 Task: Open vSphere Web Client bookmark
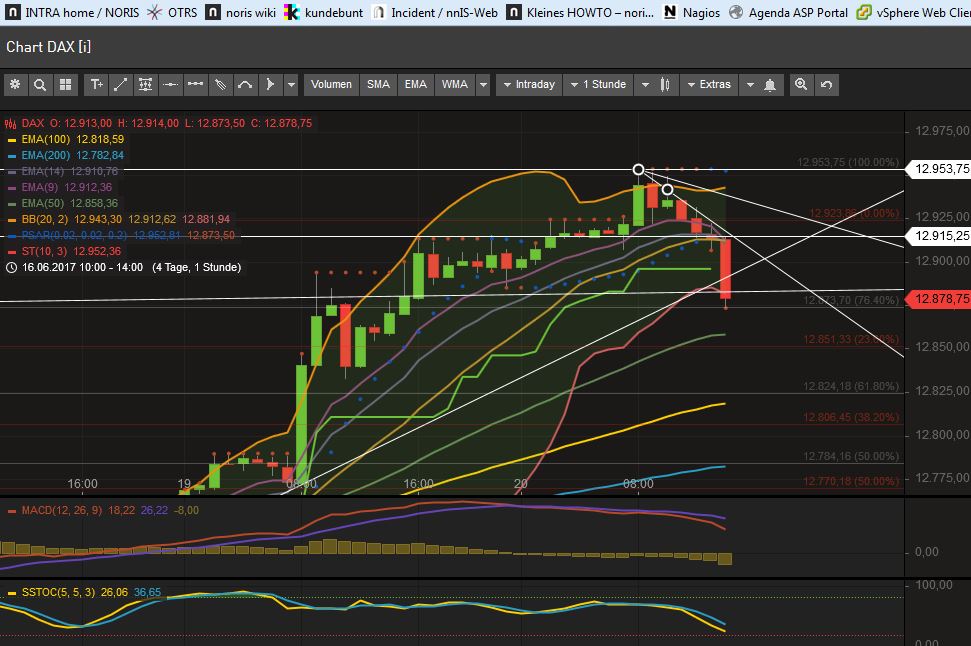[913, 12]
